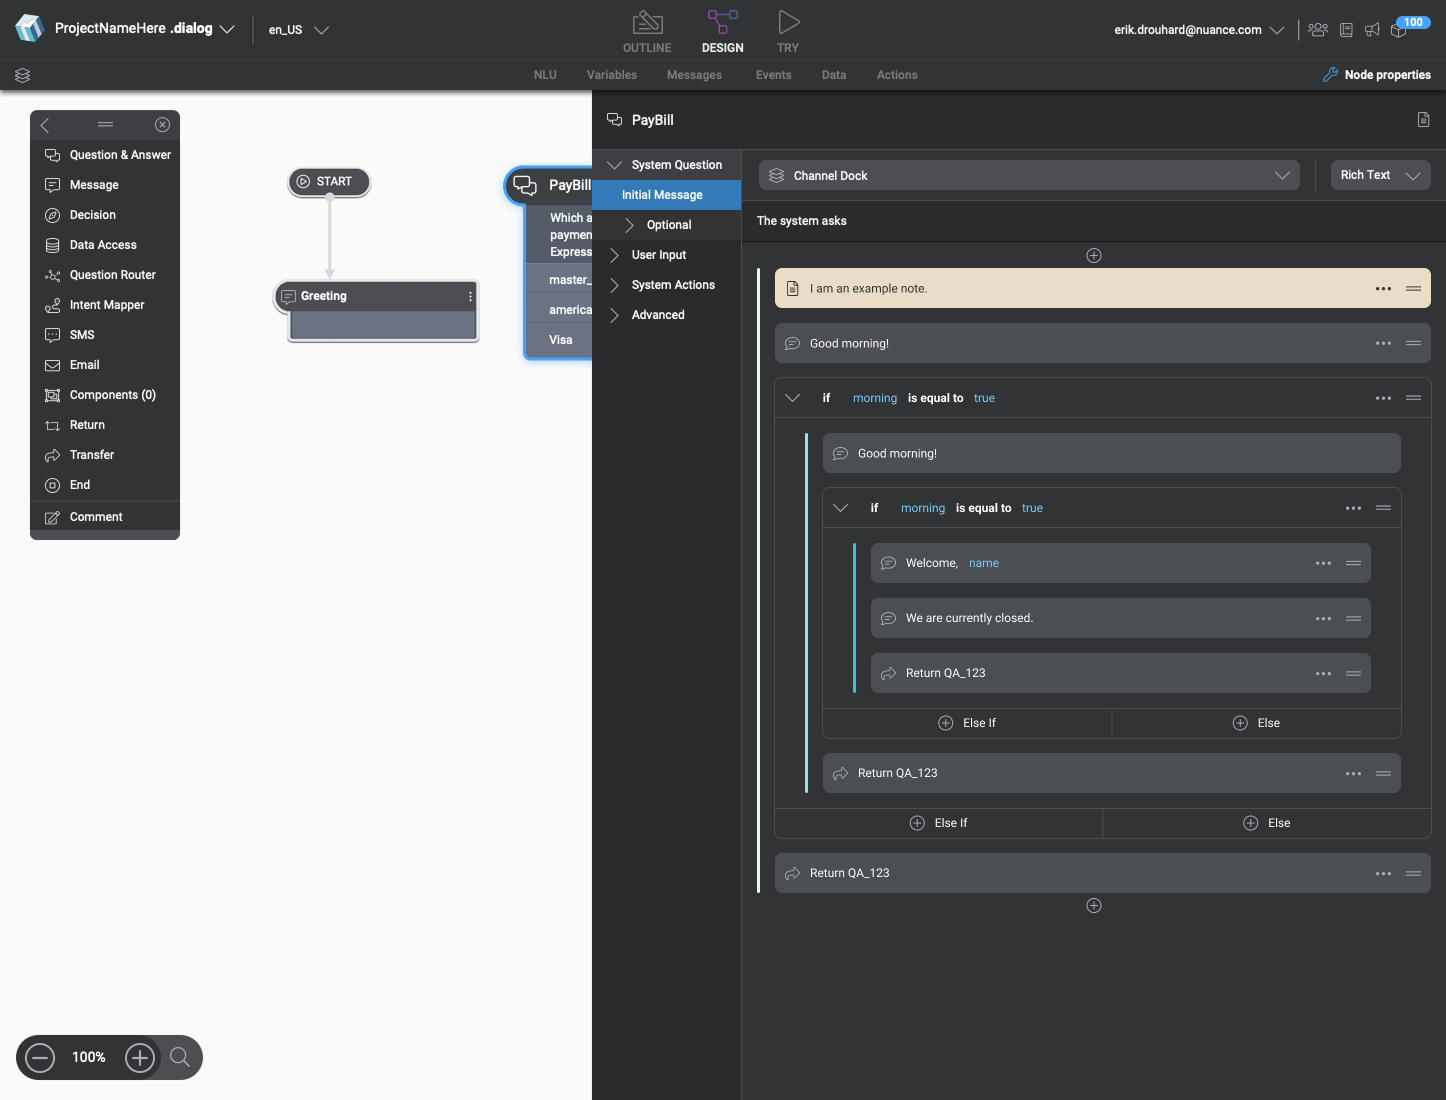Click the canvas search magnifier icon
1446x1100 pixels.
tap(180, 1057)
